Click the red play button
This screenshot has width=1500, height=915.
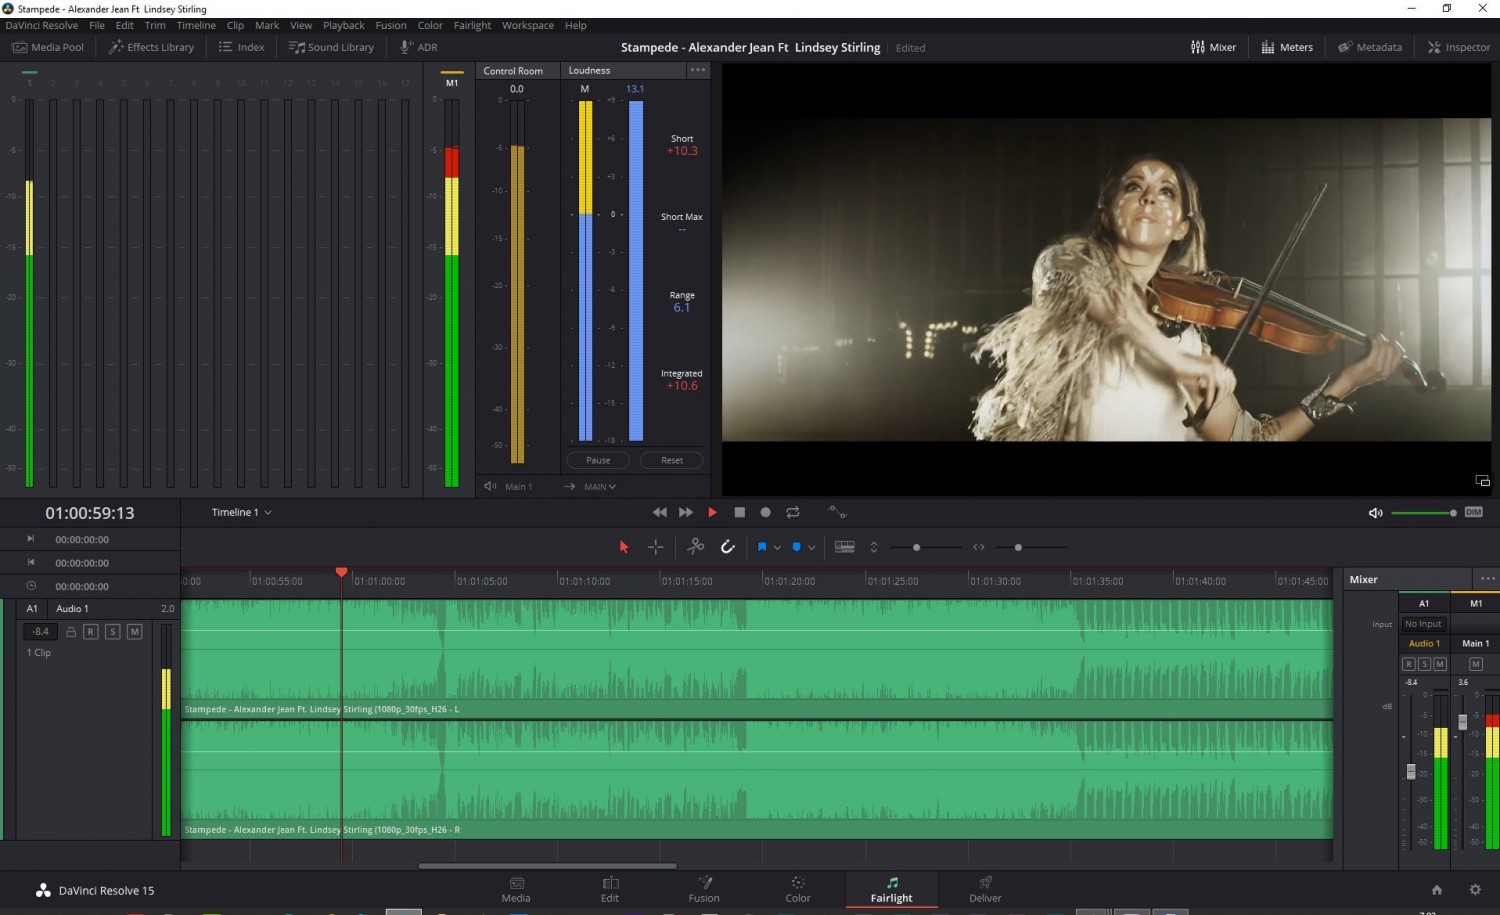click(712, 512)
